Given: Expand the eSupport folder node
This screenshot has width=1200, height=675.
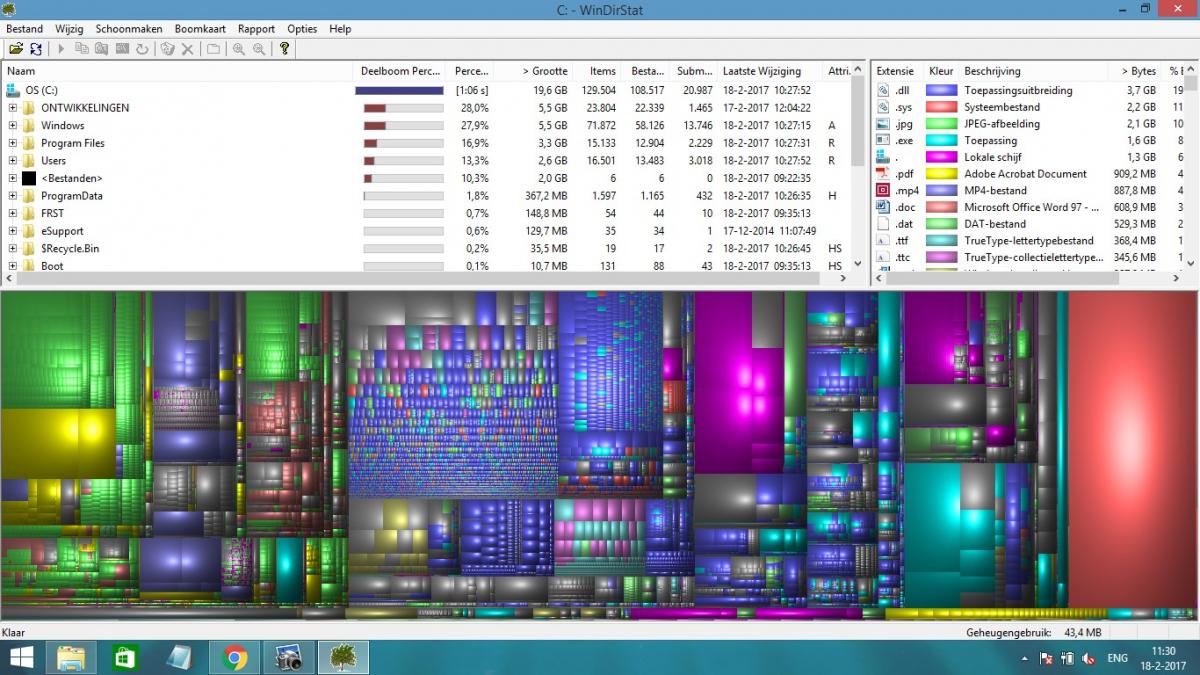Looking at the screenshot, I should (13, 231).
